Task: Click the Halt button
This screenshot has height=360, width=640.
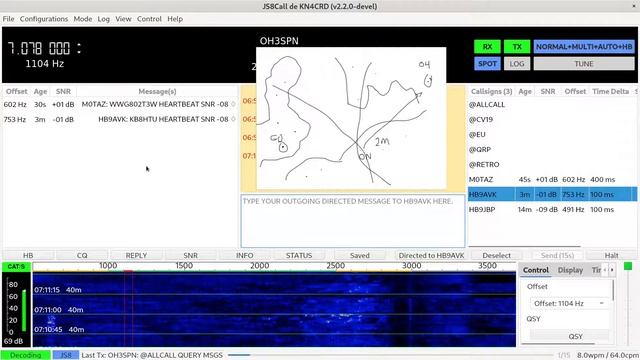Action: tap(611, 255)
